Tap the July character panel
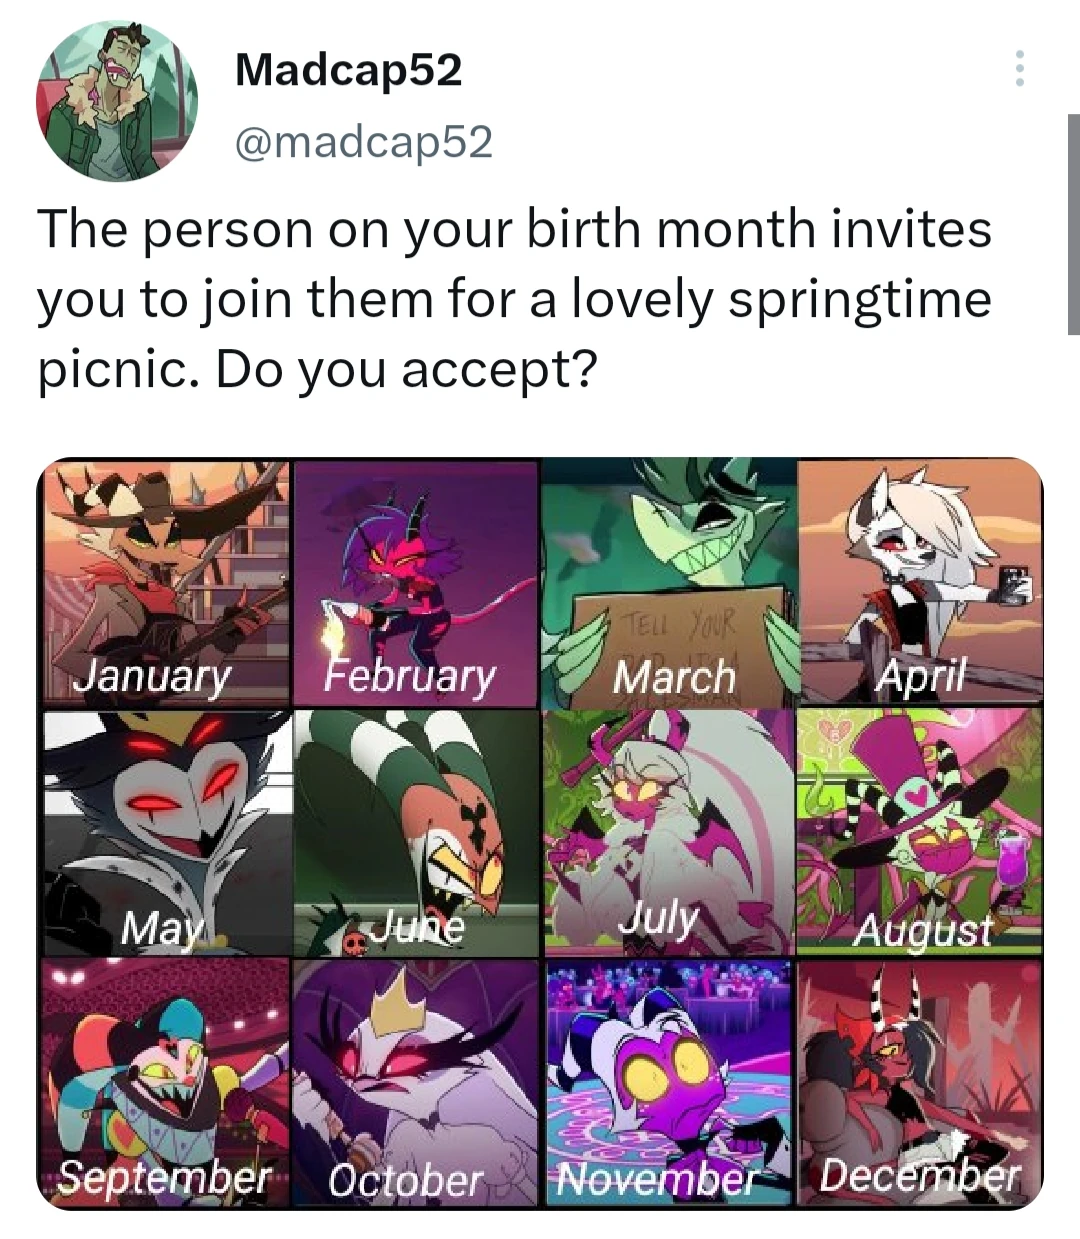 click(669, 833)
